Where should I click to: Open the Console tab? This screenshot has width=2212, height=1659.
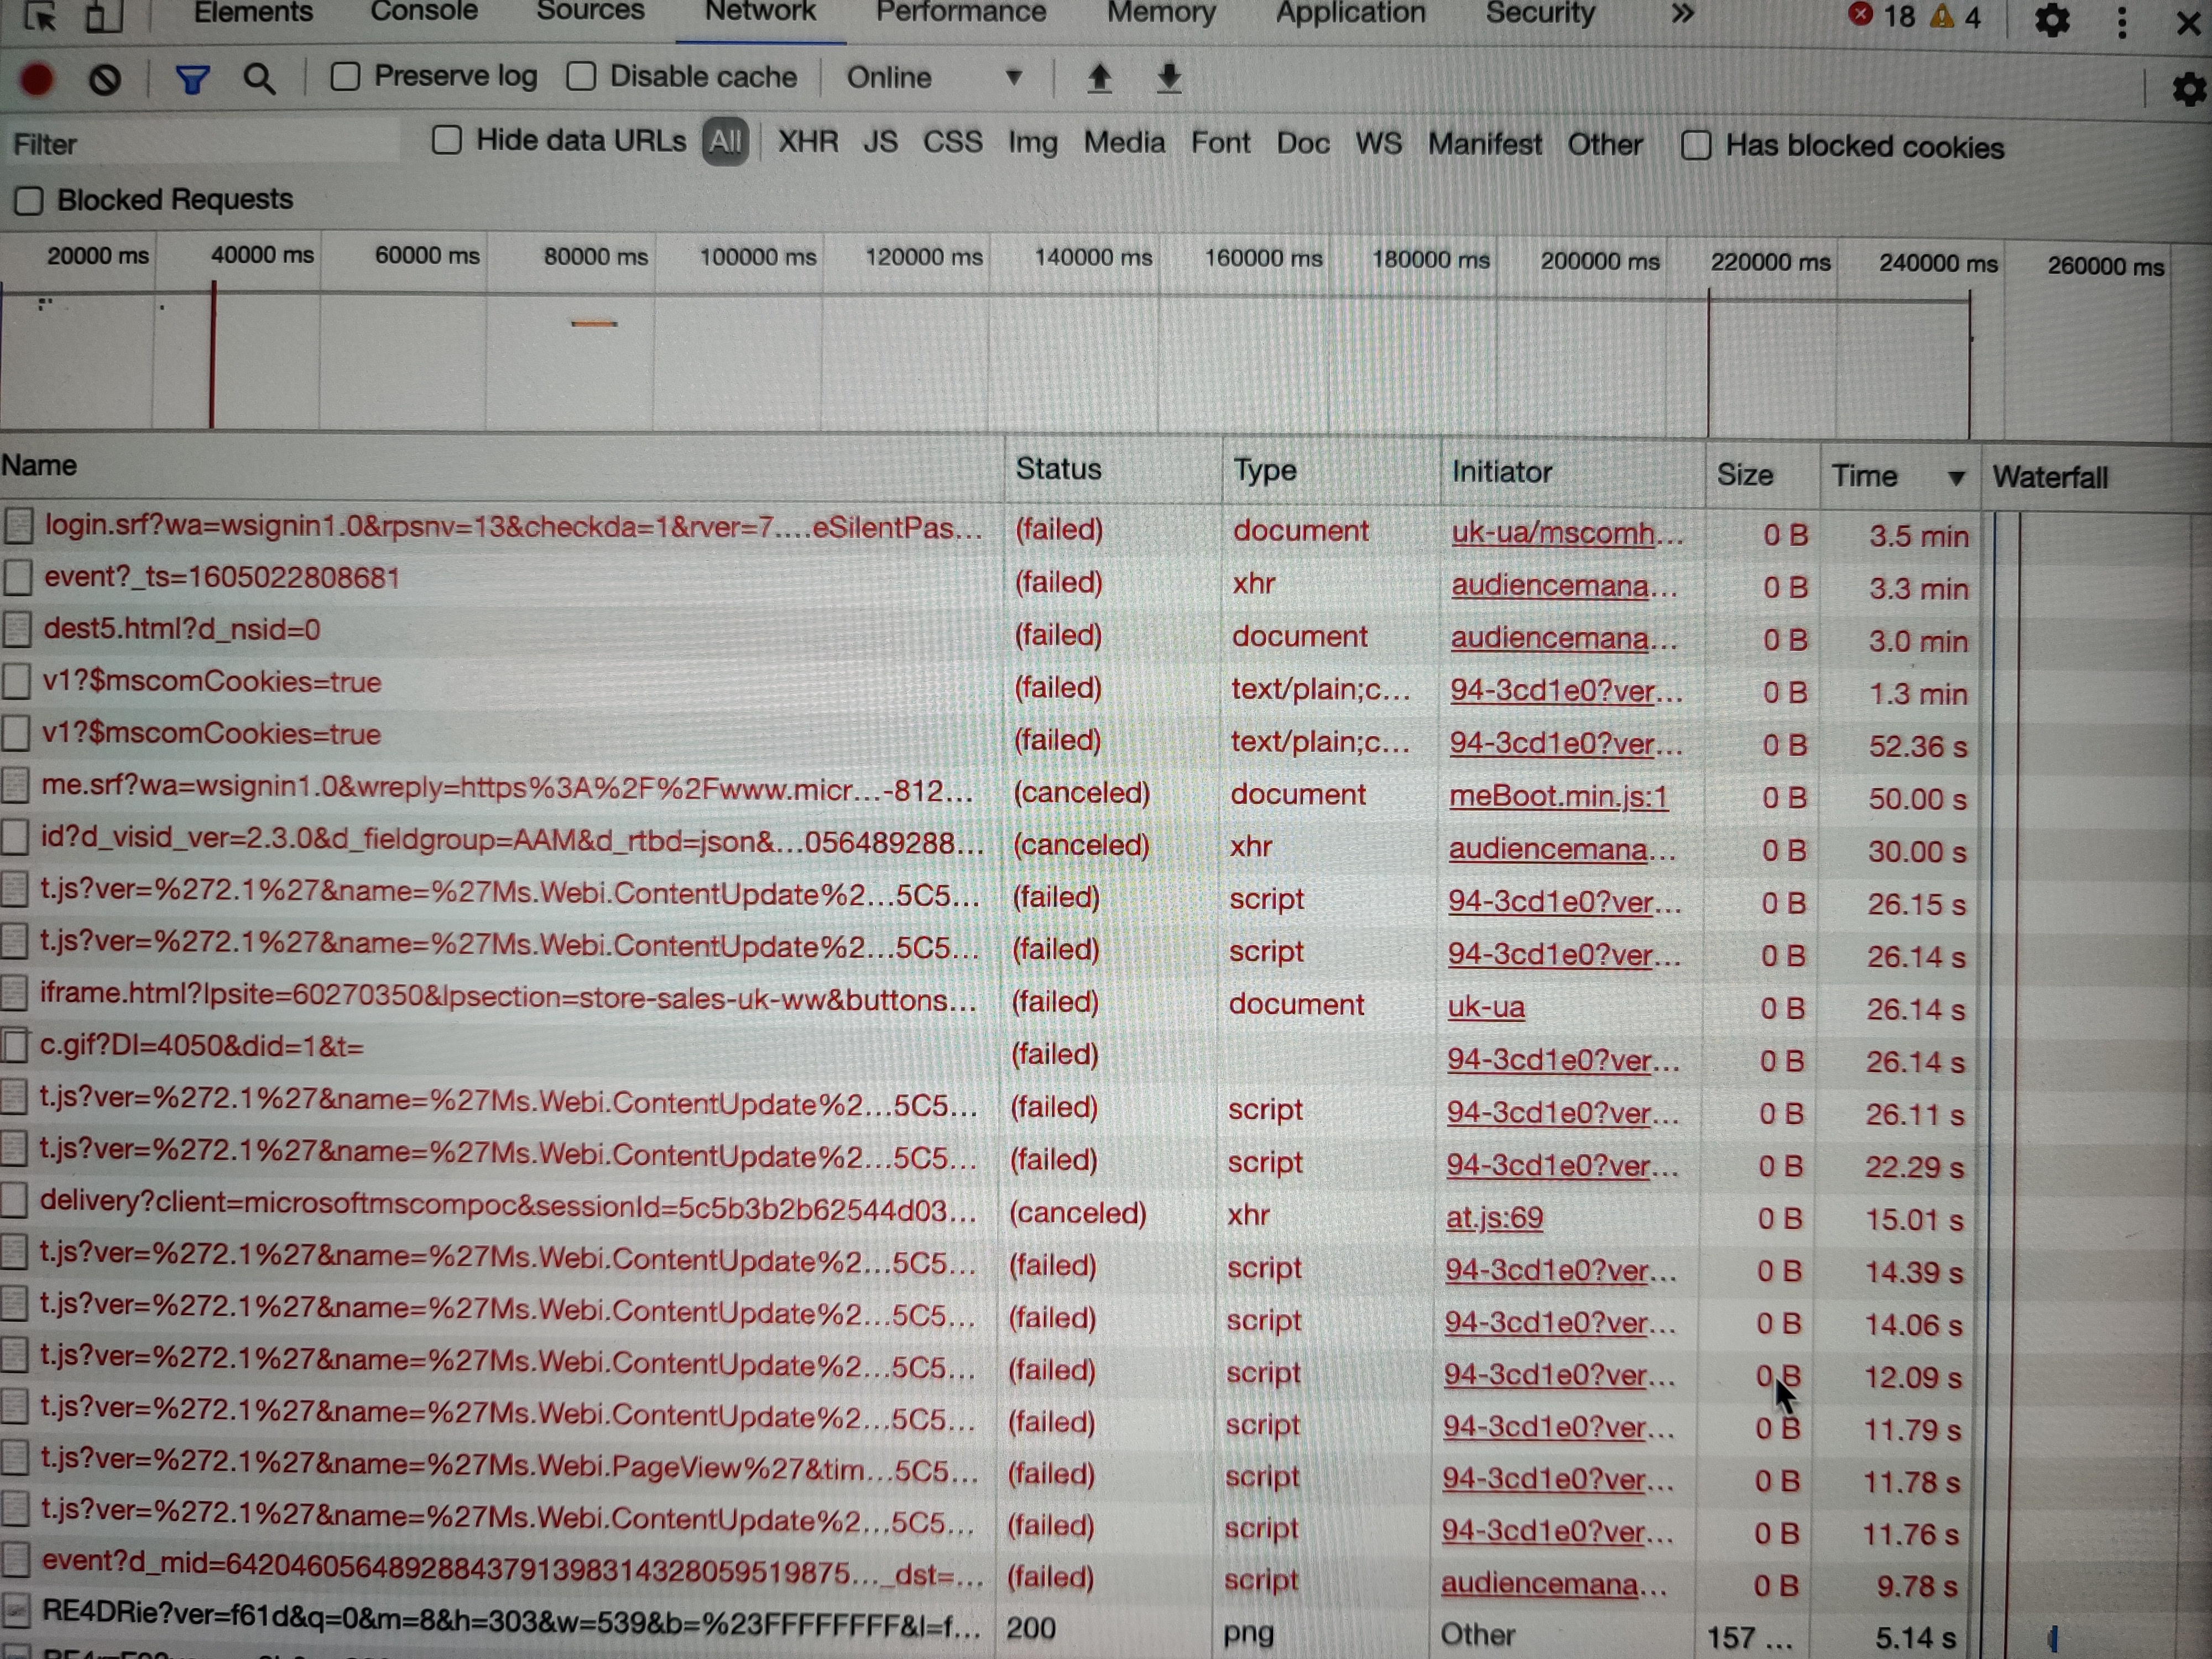tap(424, 12)
